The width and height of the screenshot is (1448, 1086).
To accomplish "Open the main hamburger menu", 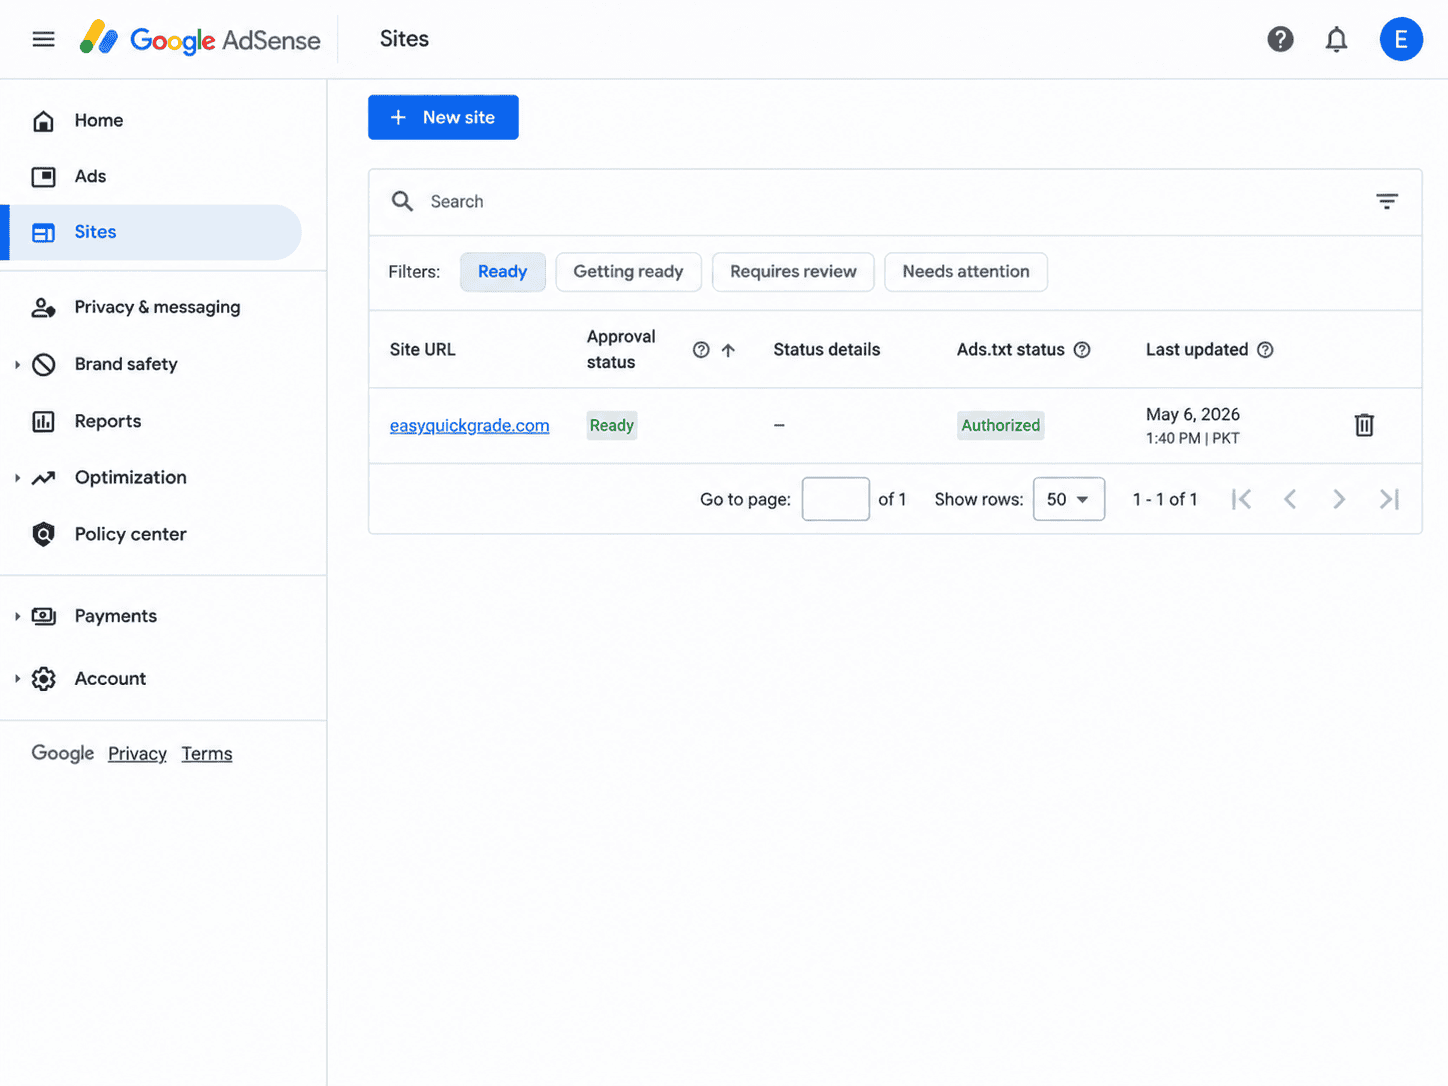I will coord(43,39).
